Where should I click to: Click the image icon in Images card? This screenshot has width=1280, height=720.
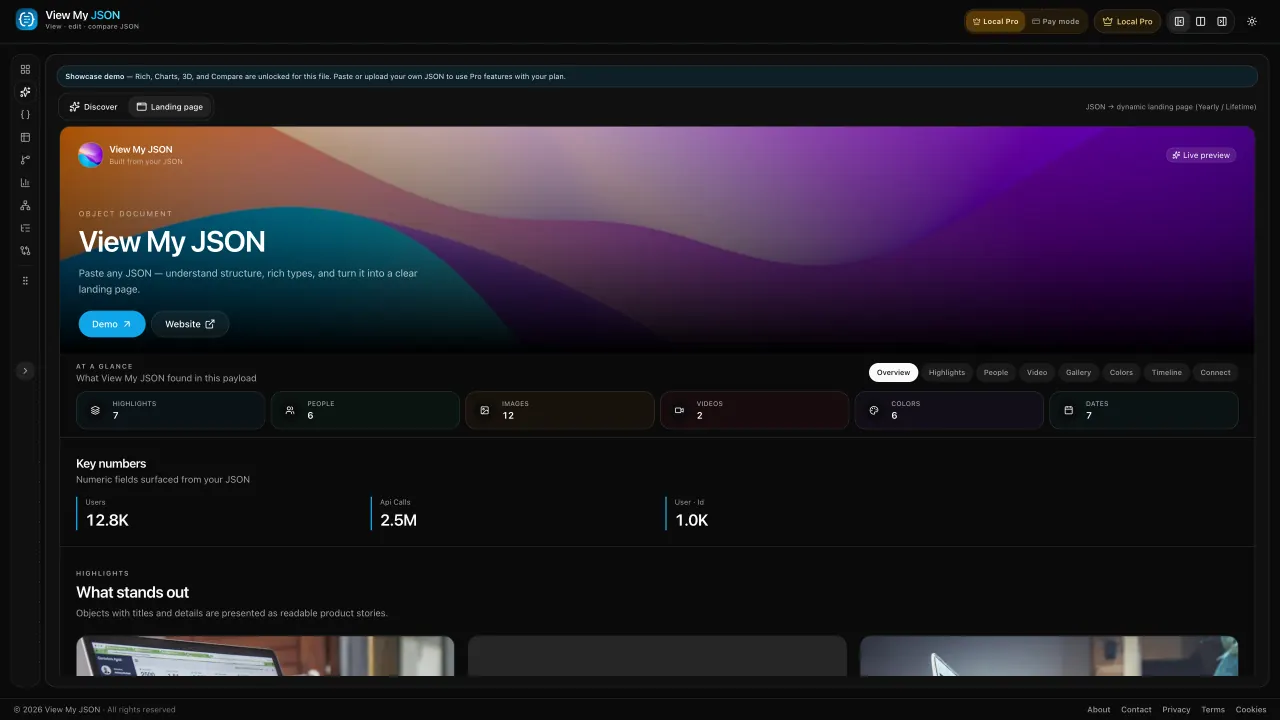tap(484, 410)
